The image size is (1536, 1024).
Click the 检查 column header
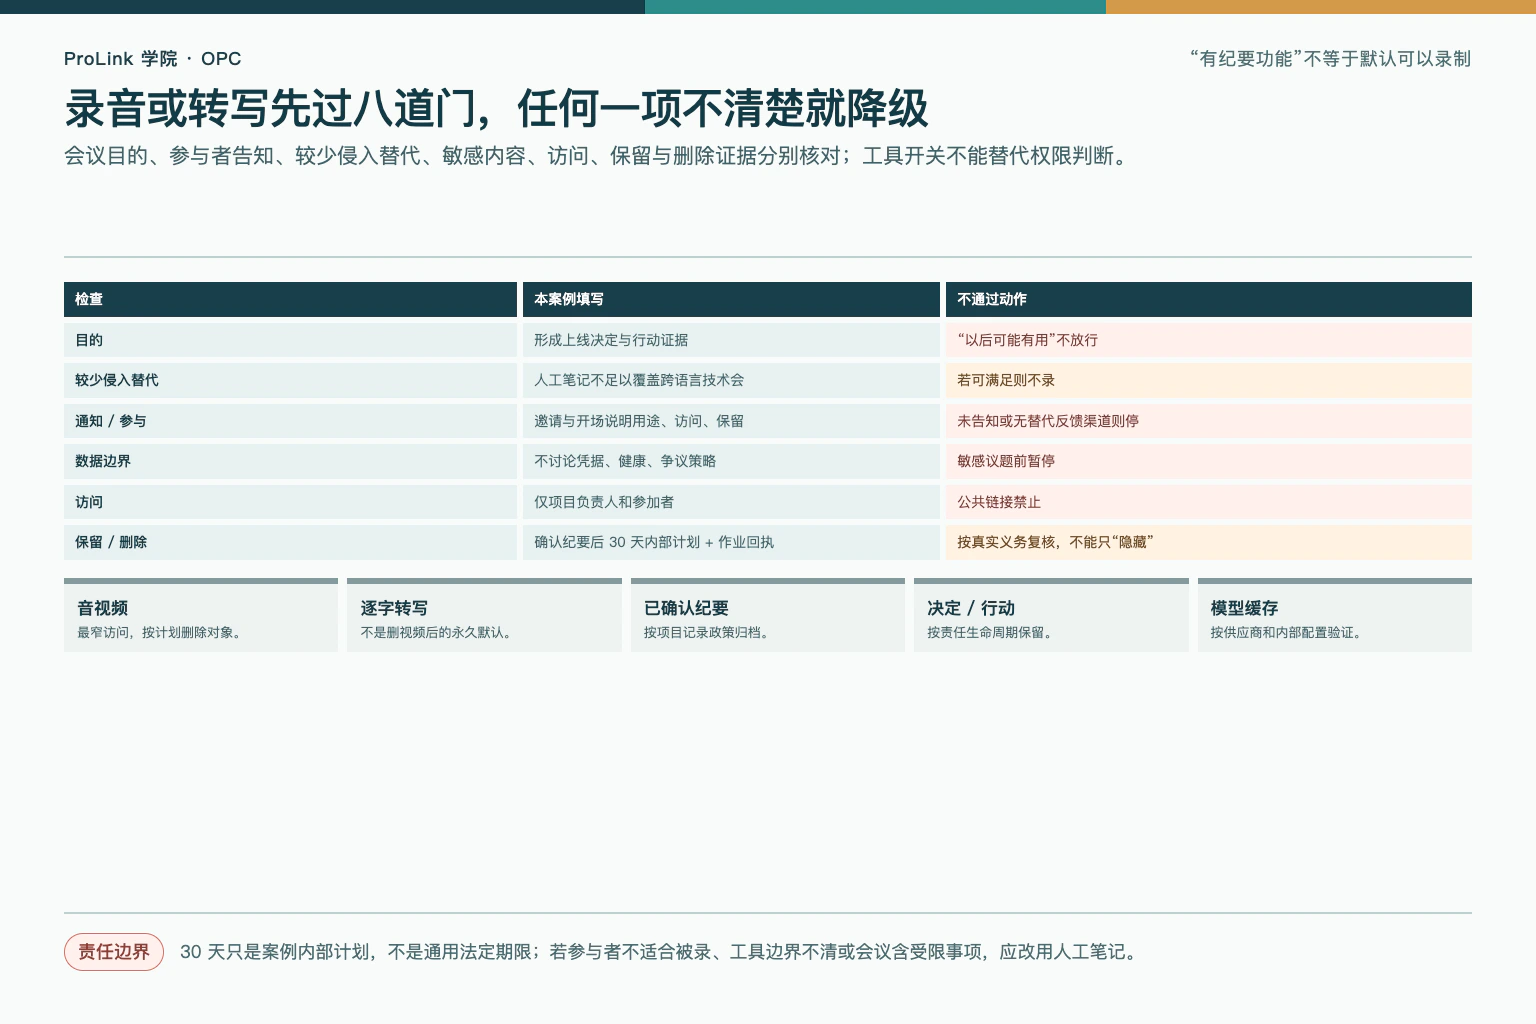click(290, 299)
